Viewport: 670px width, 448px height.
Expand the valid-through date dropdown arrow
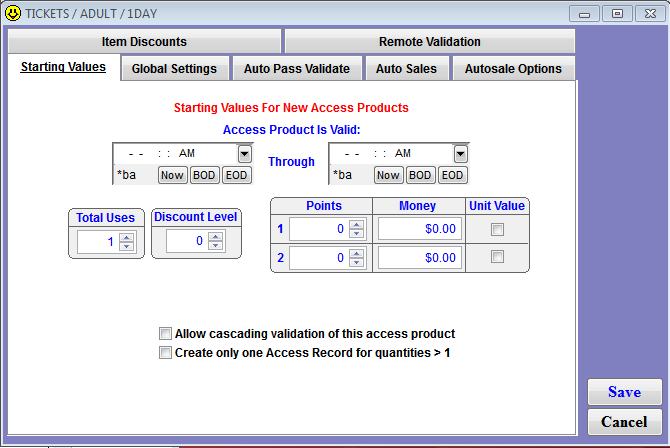coord(461,154)
